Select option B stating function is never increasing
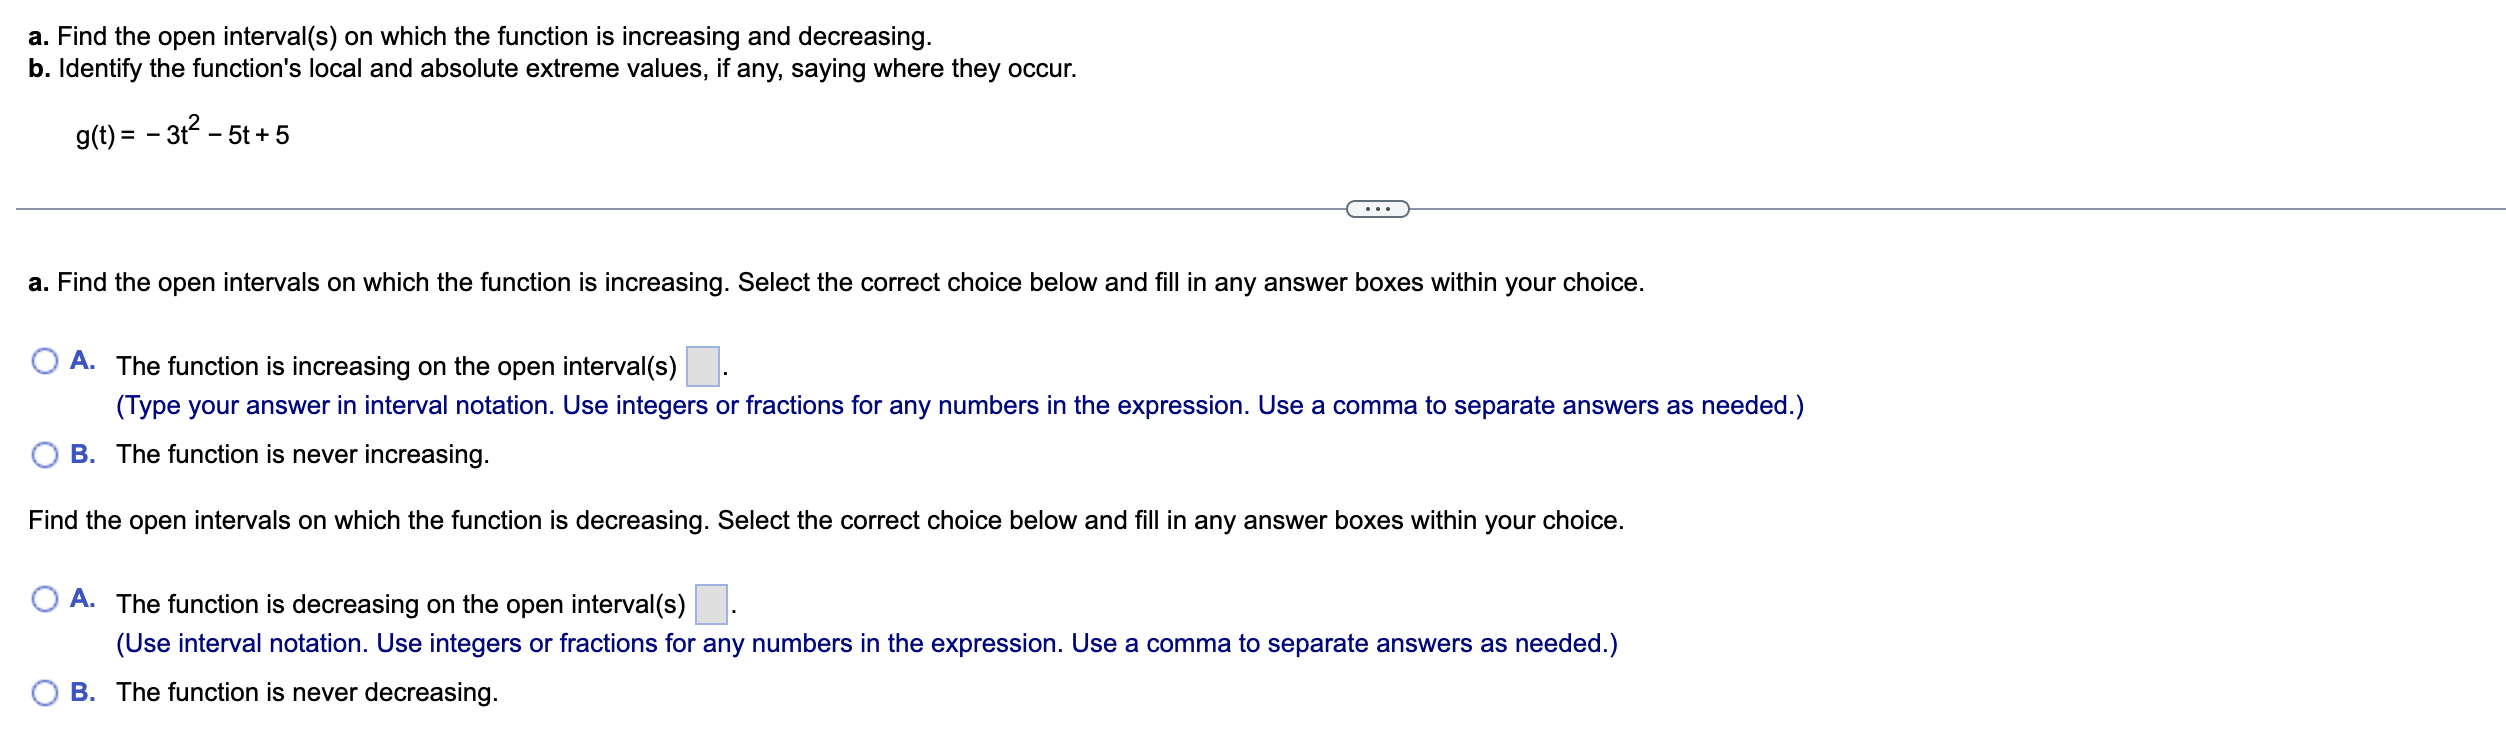The height and width of the screenshot is (734, 2506). (x=46, y=454)
